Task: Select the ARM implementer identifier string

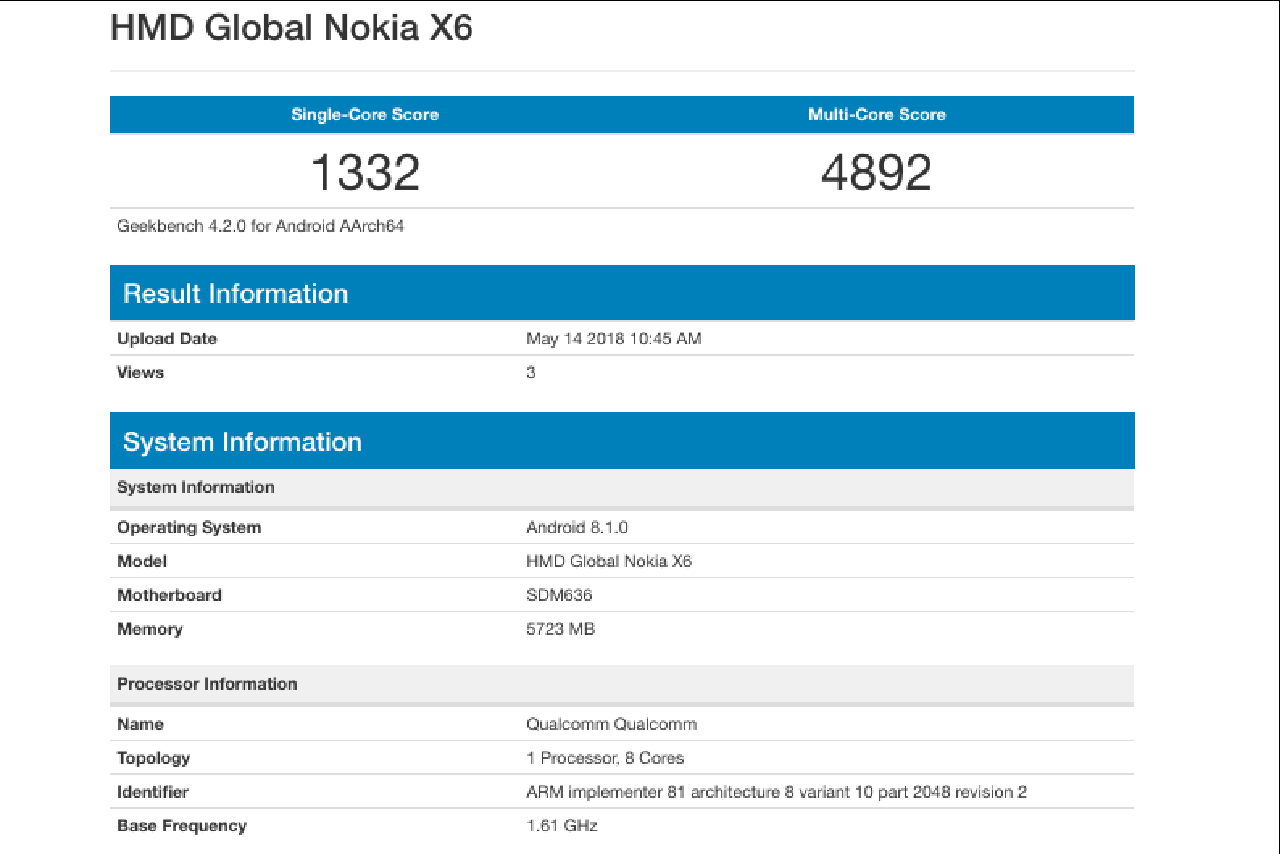Action: 776,793
